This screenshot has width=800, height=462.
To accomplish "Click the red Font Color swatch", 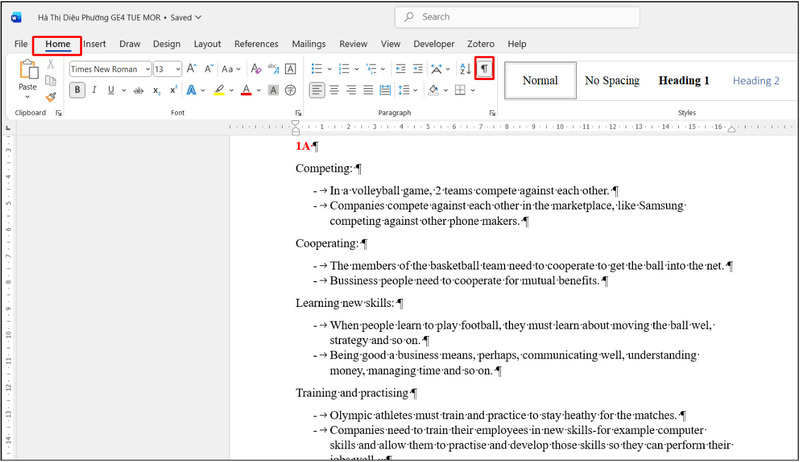I will (x=246, y=90).
